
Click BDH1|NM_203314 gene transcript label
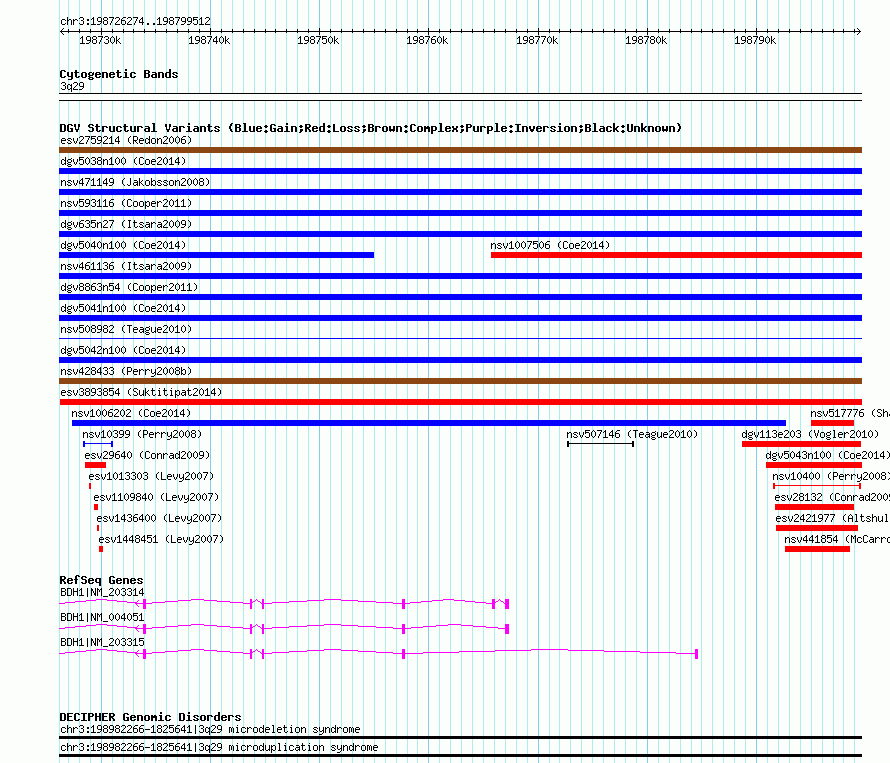(102, 593)
